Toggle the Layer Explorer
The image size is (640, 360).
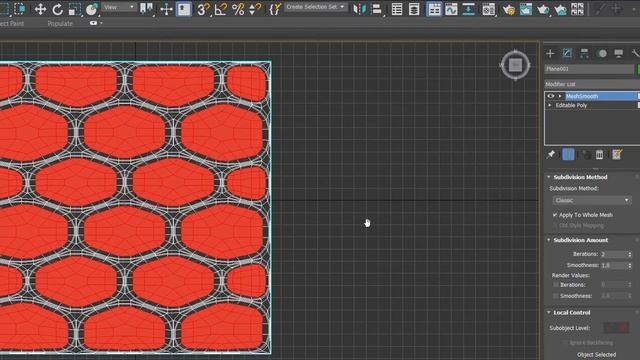tap(414, 9)
